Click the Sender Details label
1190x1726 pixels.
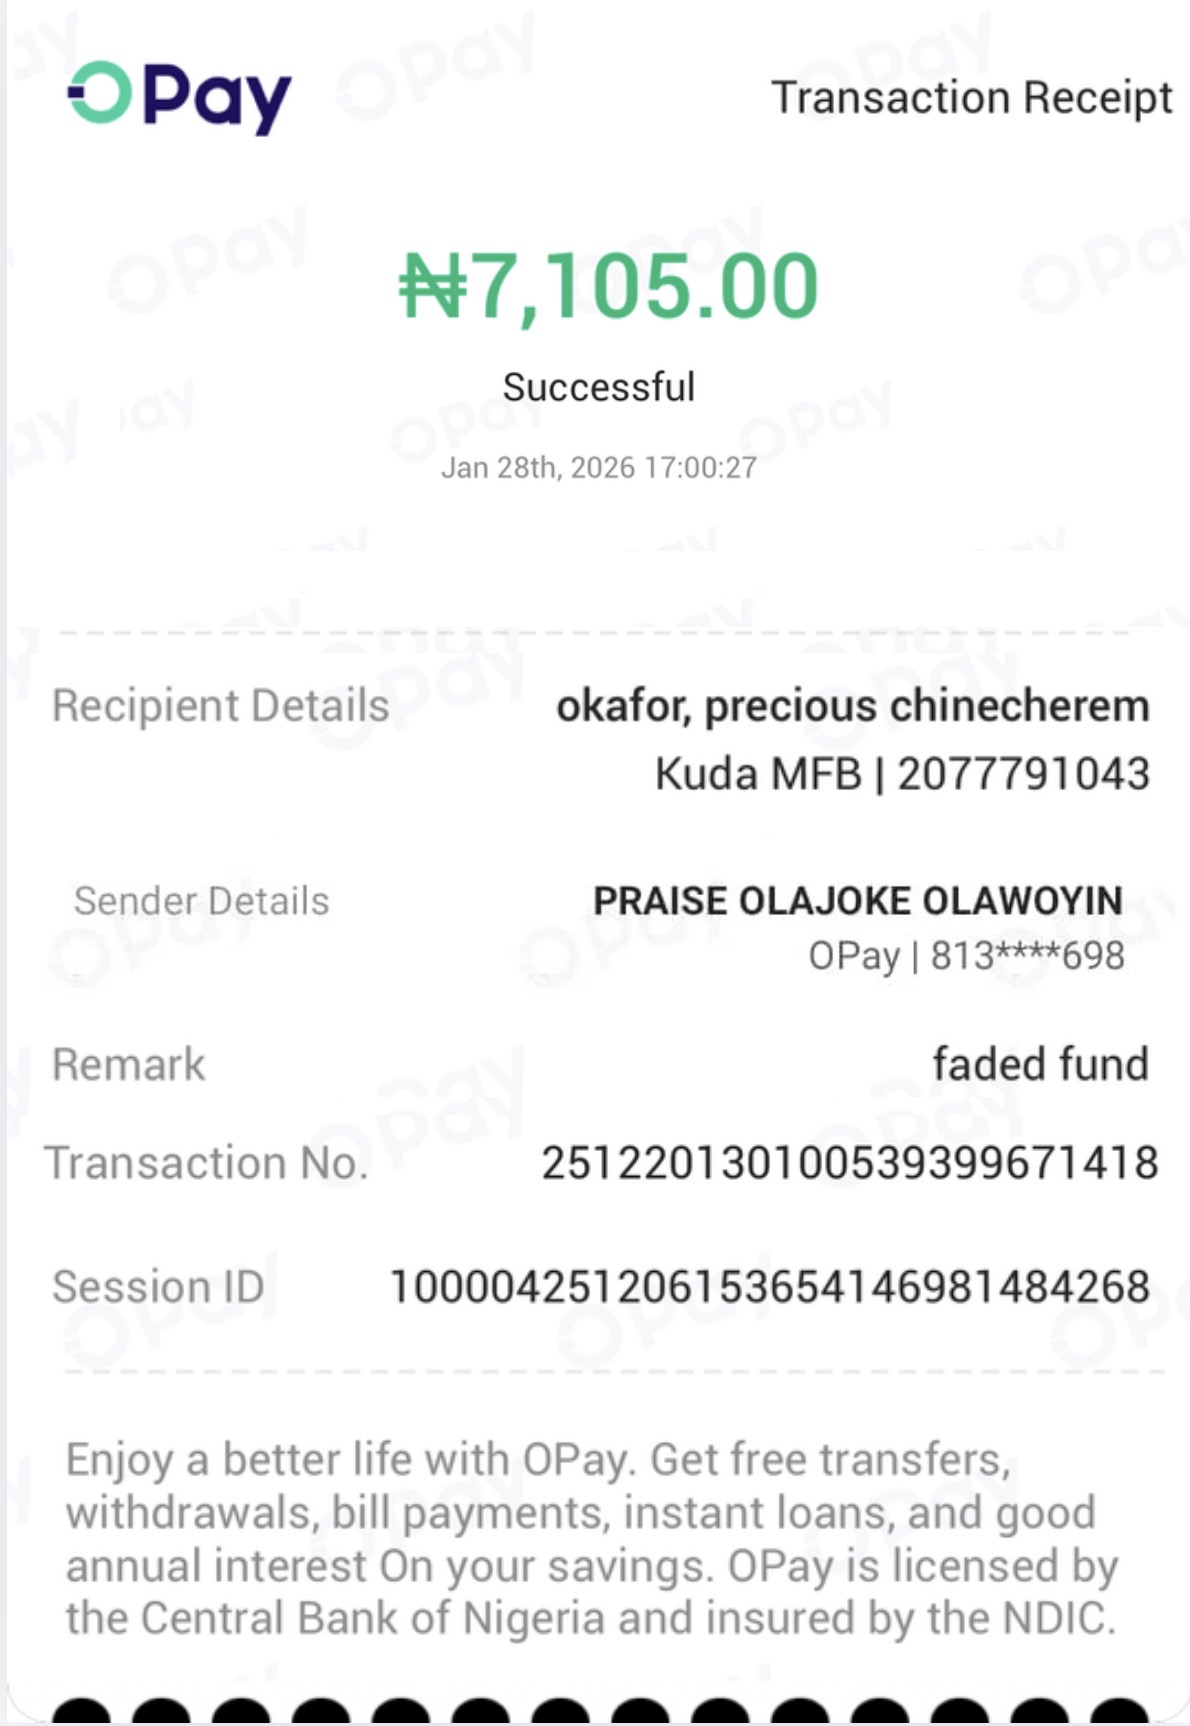click(x=201, y=901)
